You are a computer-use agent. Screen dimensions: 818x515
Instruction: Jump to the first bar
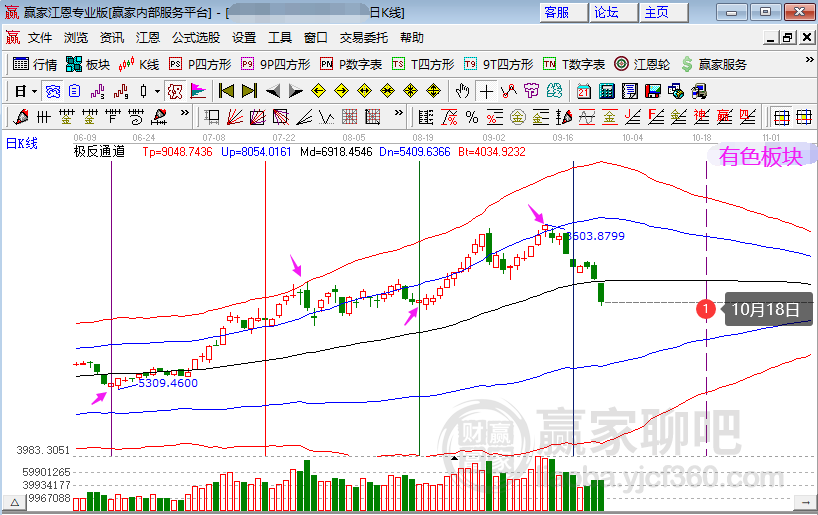226,91
